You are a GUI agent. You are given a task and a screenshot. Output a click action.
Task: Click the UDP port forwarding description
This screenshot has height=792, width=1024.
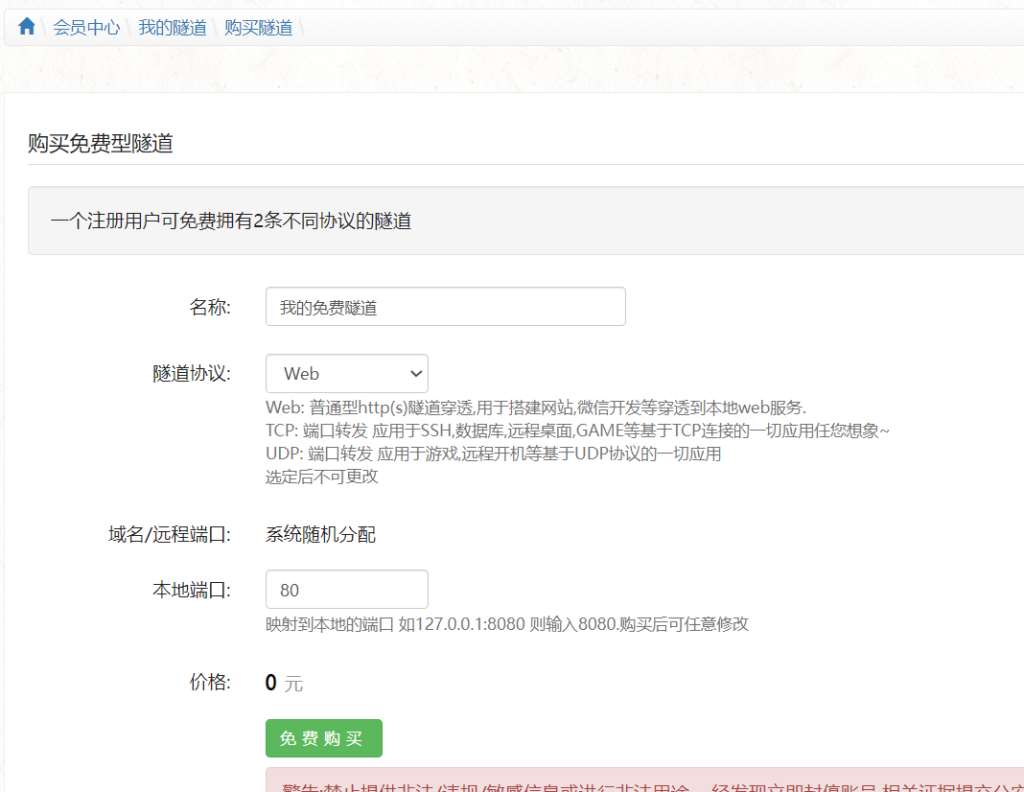tap(493, 454)
